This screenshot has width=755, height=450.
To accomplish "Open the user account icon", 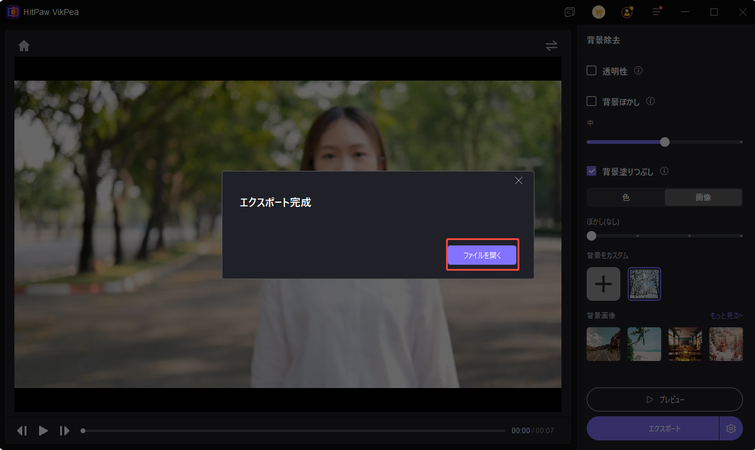I will tap(627, 12).
